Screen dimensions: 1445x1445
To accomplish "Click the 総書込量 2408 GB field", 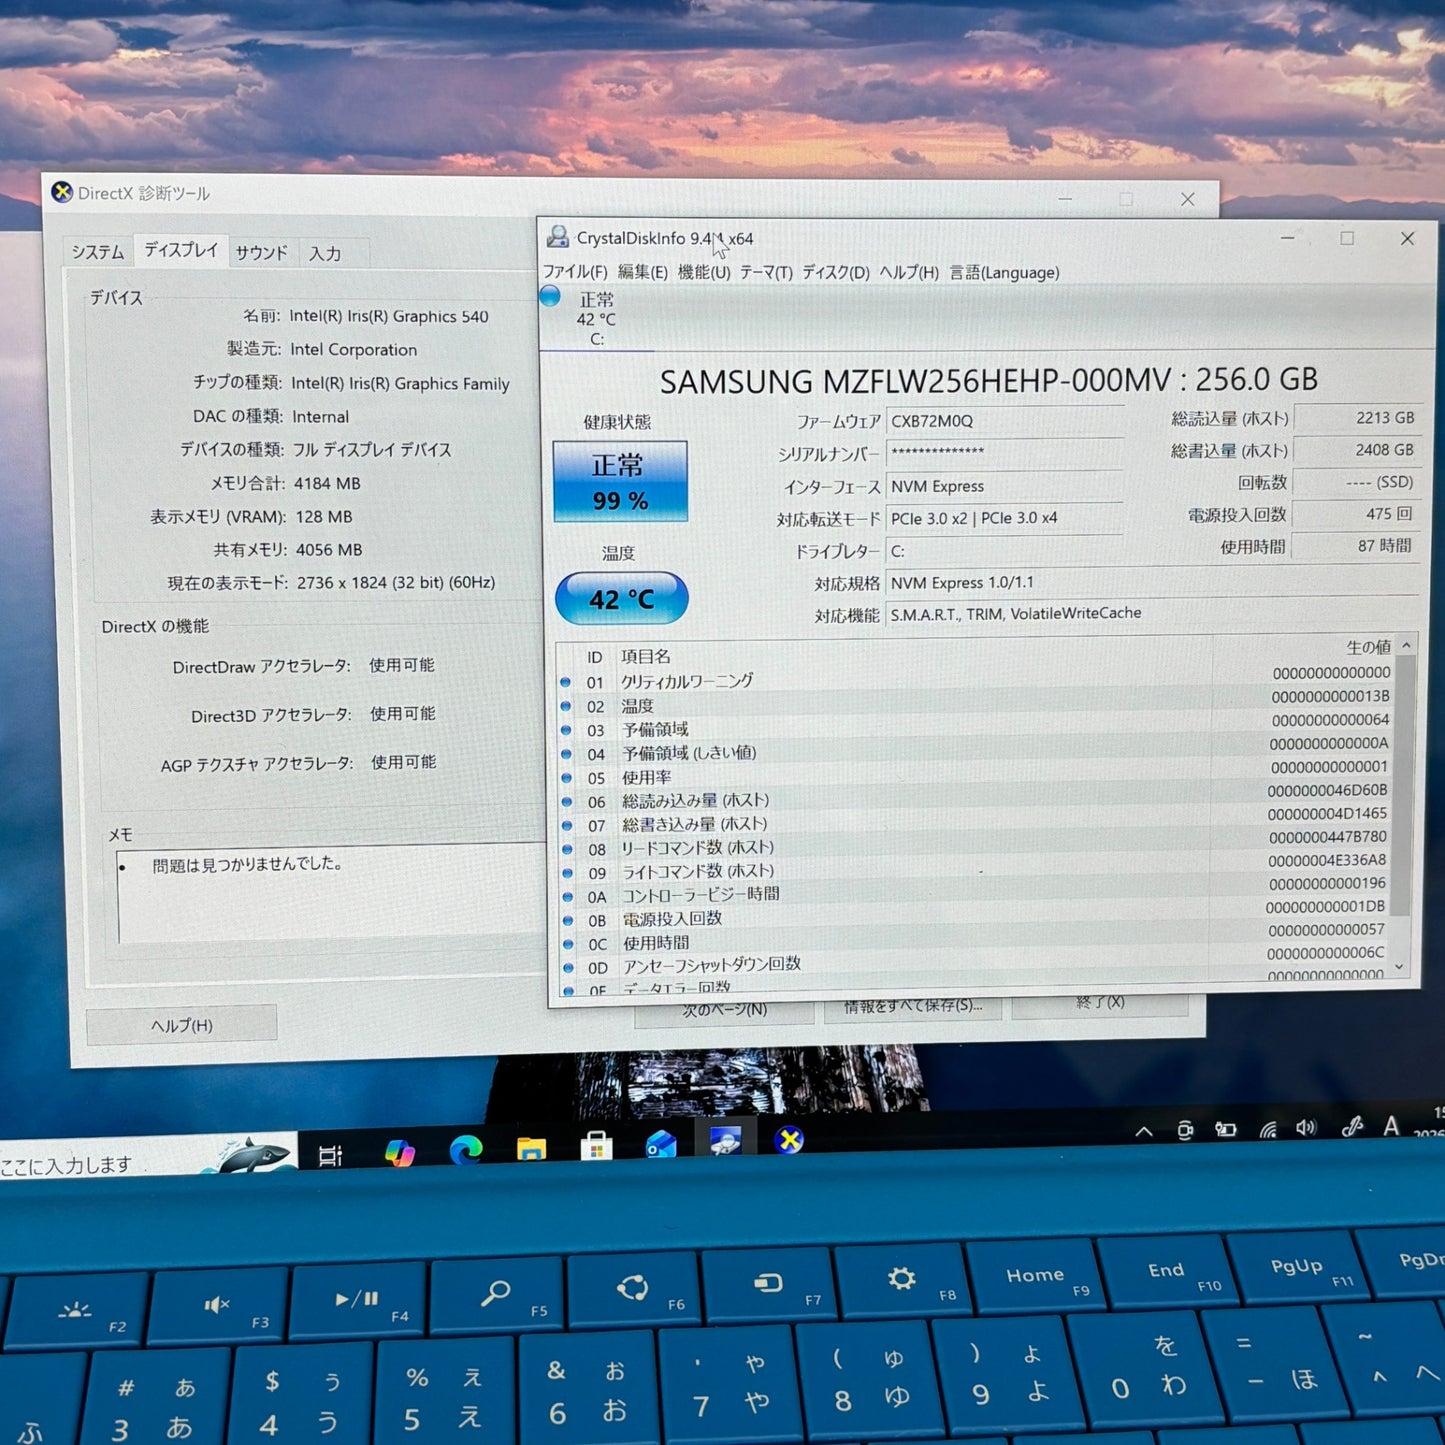I will click(x=1357, y=450).
